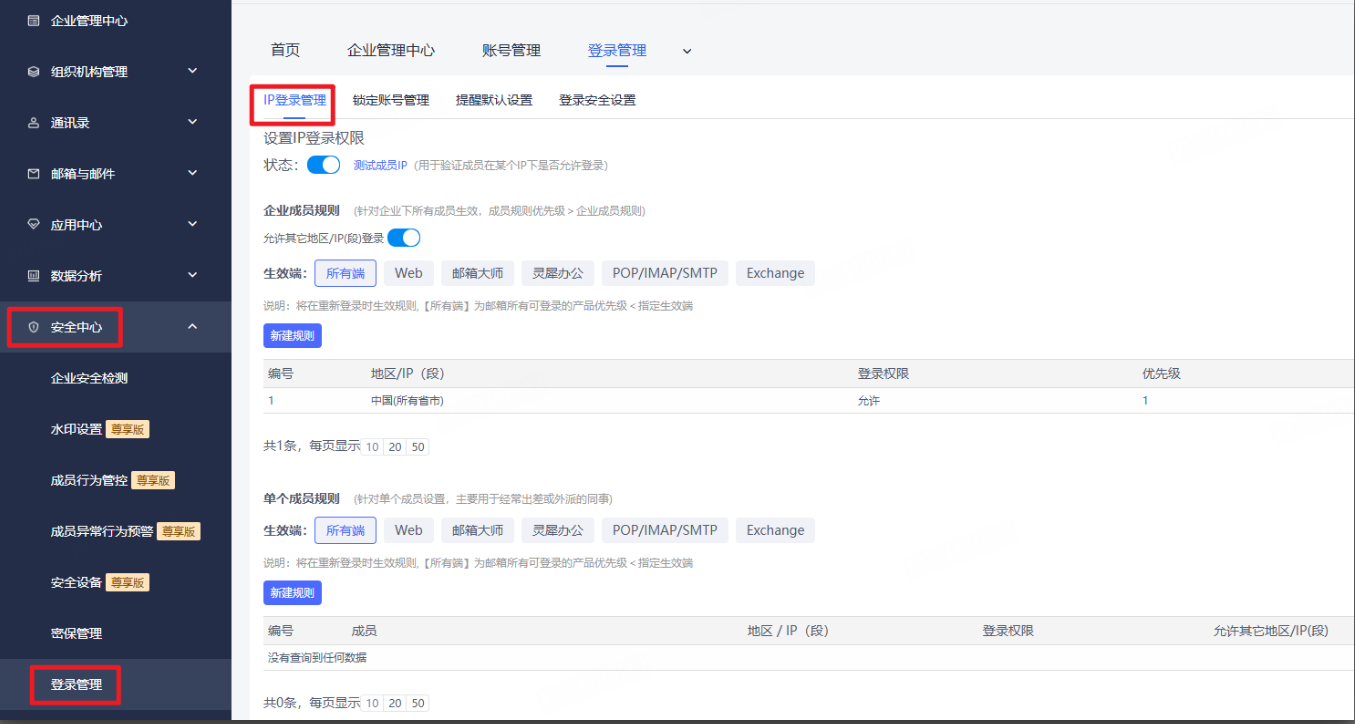The width and height of the screenshot is (1355, 724).
Task: Select 所有端 in 单个成员规则 生效端
Action: tap(345, 530)
